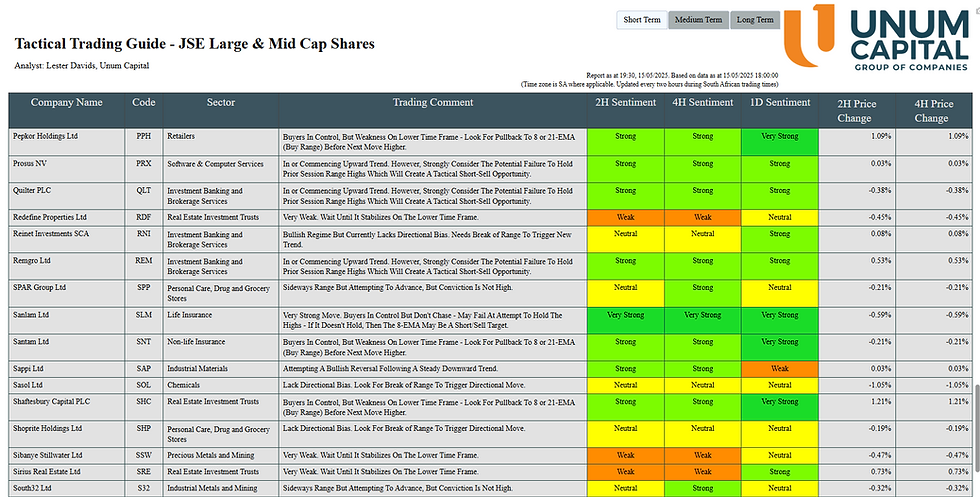Select South32 Ltd company name
Screen dimensions: 980x497
click(32, 488)
